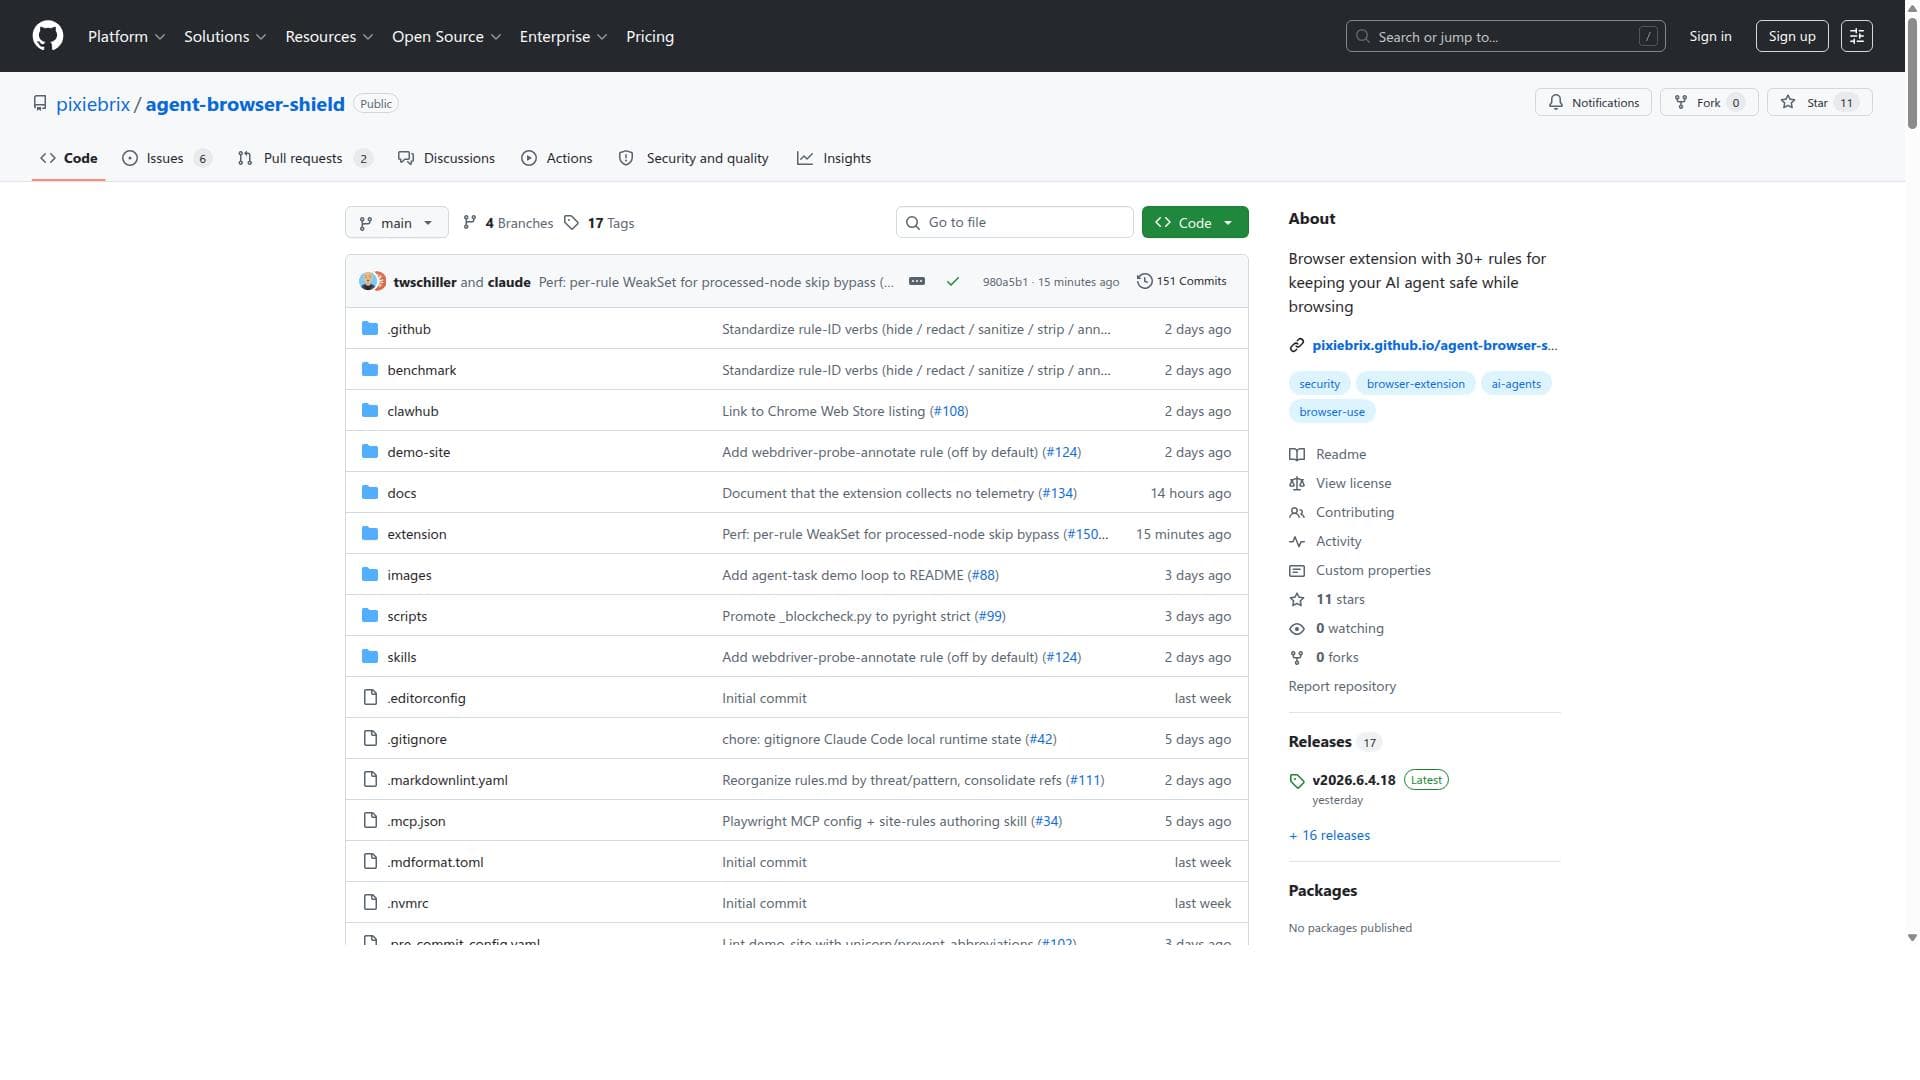Expand the Resources menu in the header
This screenshot has height=1080, width=1920.
pyautogui.click(x=329, y=36)
